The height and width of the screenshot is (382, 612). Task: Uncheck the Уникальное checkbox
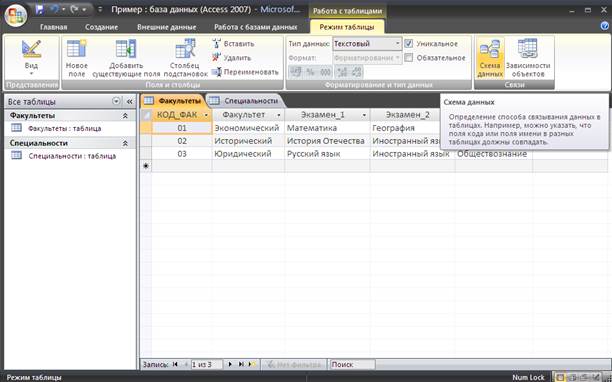point(408,43)
